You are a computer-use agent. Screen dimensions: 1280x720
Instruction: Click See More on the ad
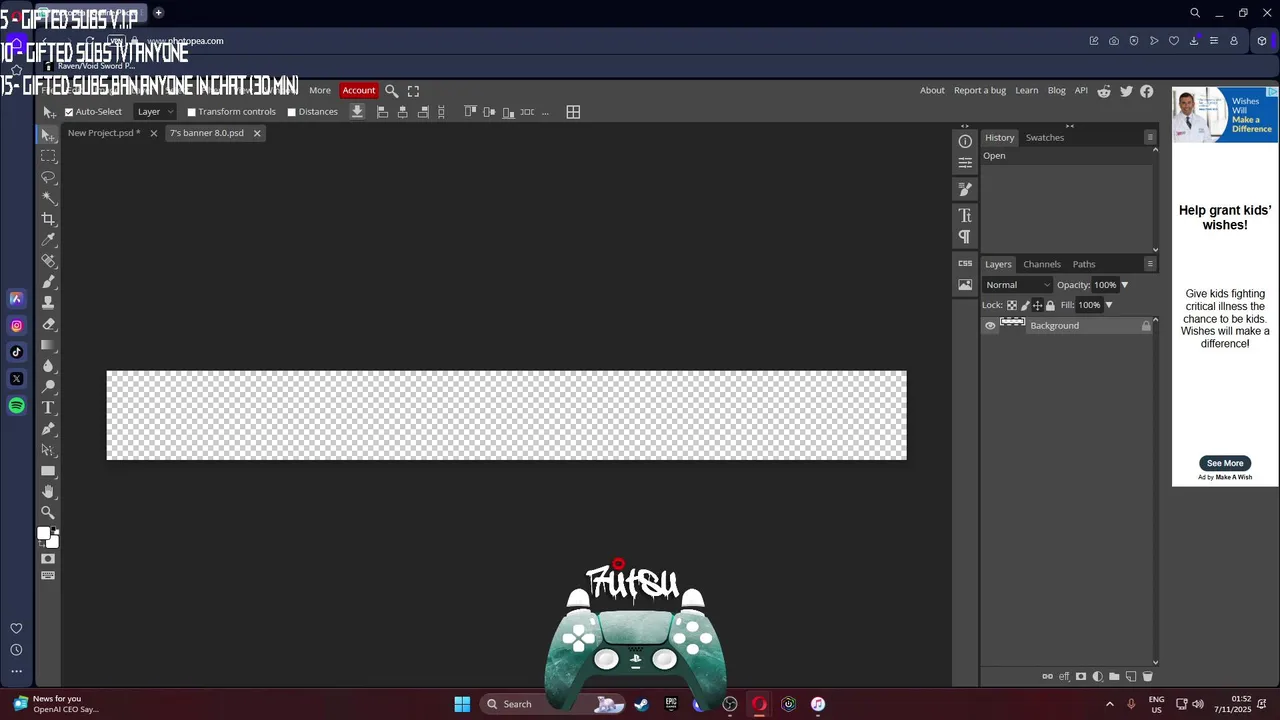[1225, 463]
